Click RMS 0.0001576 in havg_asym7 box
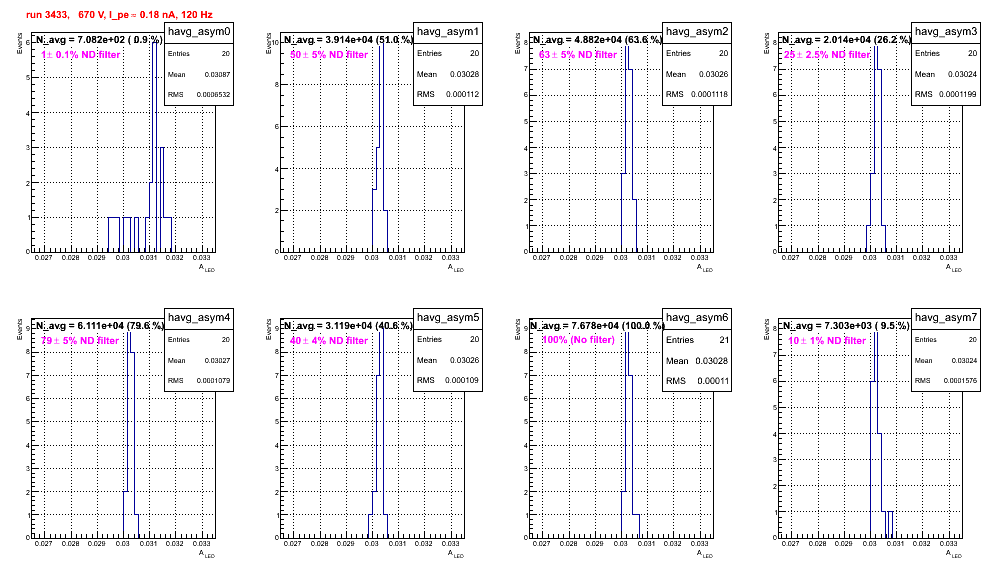This screenshot has height=572, width=996. (946, 380)
